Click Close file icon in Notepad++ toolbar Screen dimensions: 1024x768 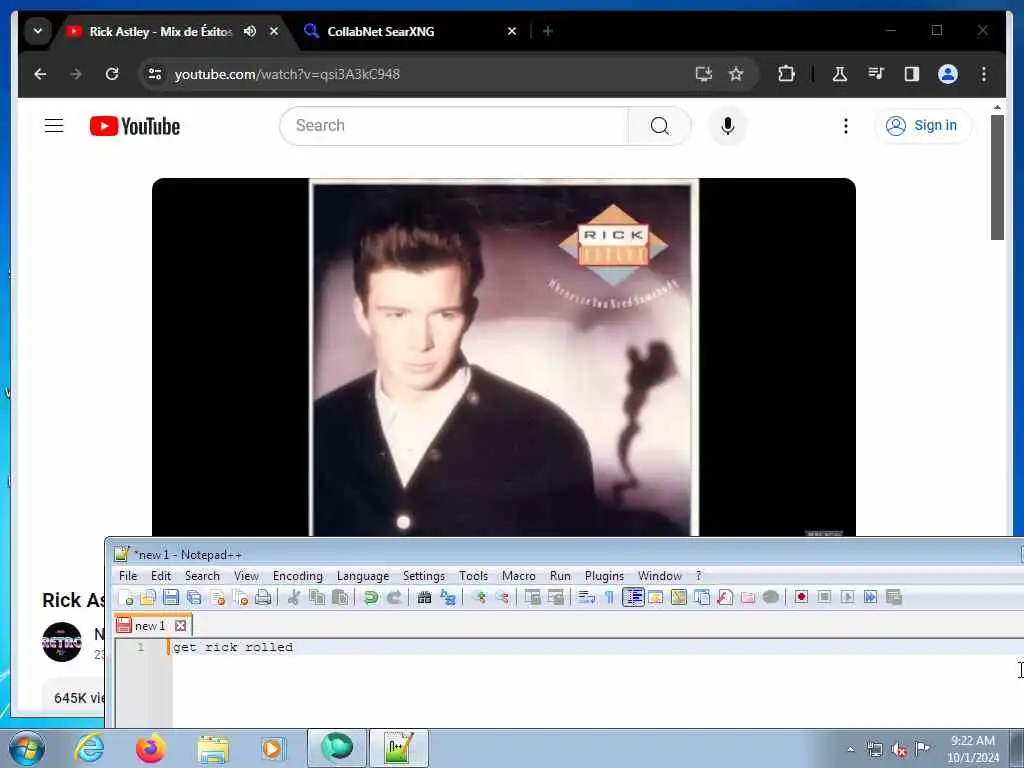pos(217,597)
